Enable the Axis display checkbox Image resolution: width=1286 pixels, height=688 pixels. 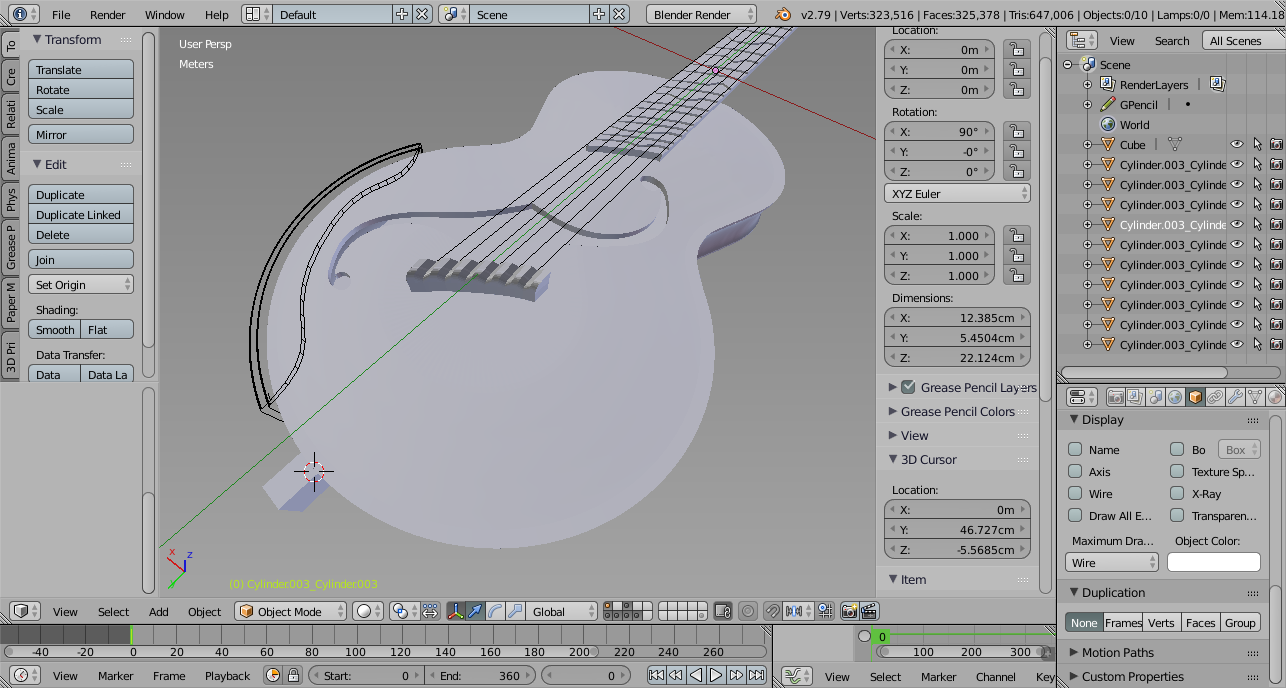[x=1075, y=472]
